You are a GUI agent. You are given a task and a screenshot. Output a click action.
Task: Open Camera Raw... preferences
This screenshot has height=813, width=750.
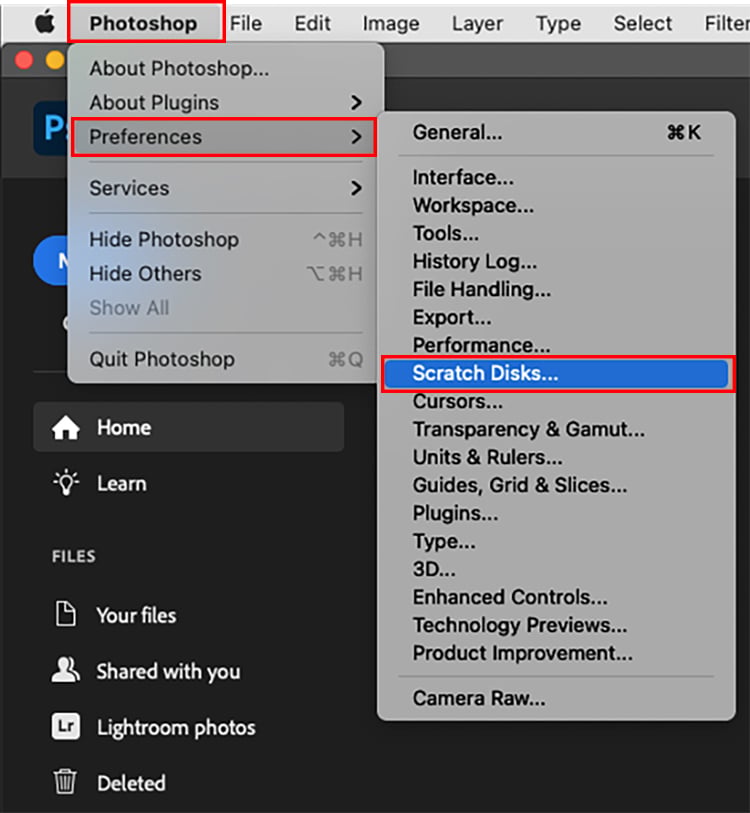tap(556, 699)
